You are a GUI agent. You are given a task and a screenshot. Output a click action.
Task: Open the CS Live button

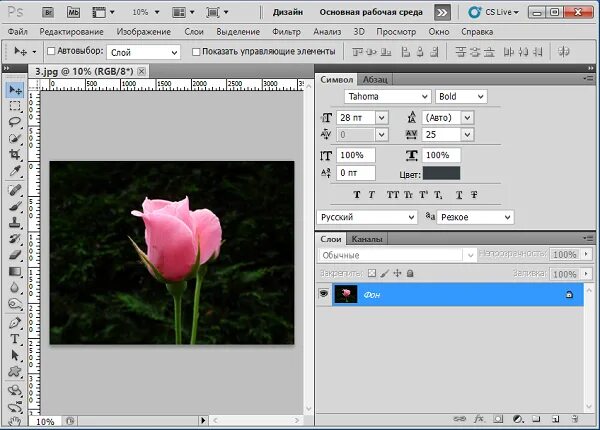point(493,12)
